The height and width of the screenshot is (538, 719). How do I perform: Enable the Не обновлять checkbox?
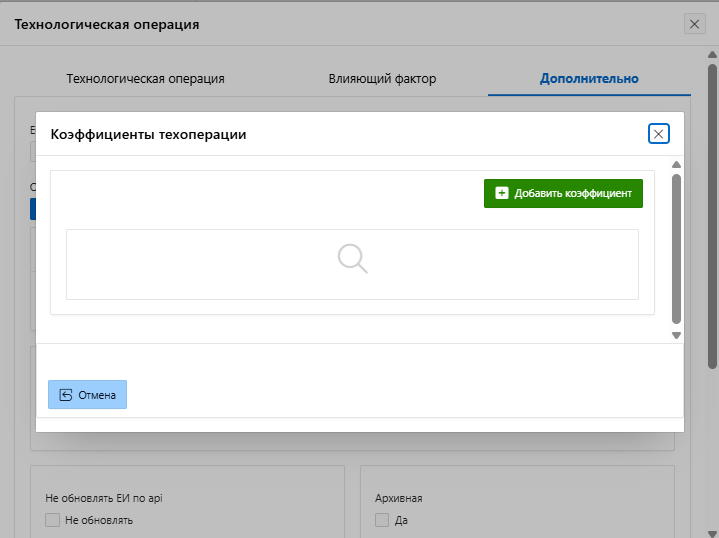coord(53,520)
